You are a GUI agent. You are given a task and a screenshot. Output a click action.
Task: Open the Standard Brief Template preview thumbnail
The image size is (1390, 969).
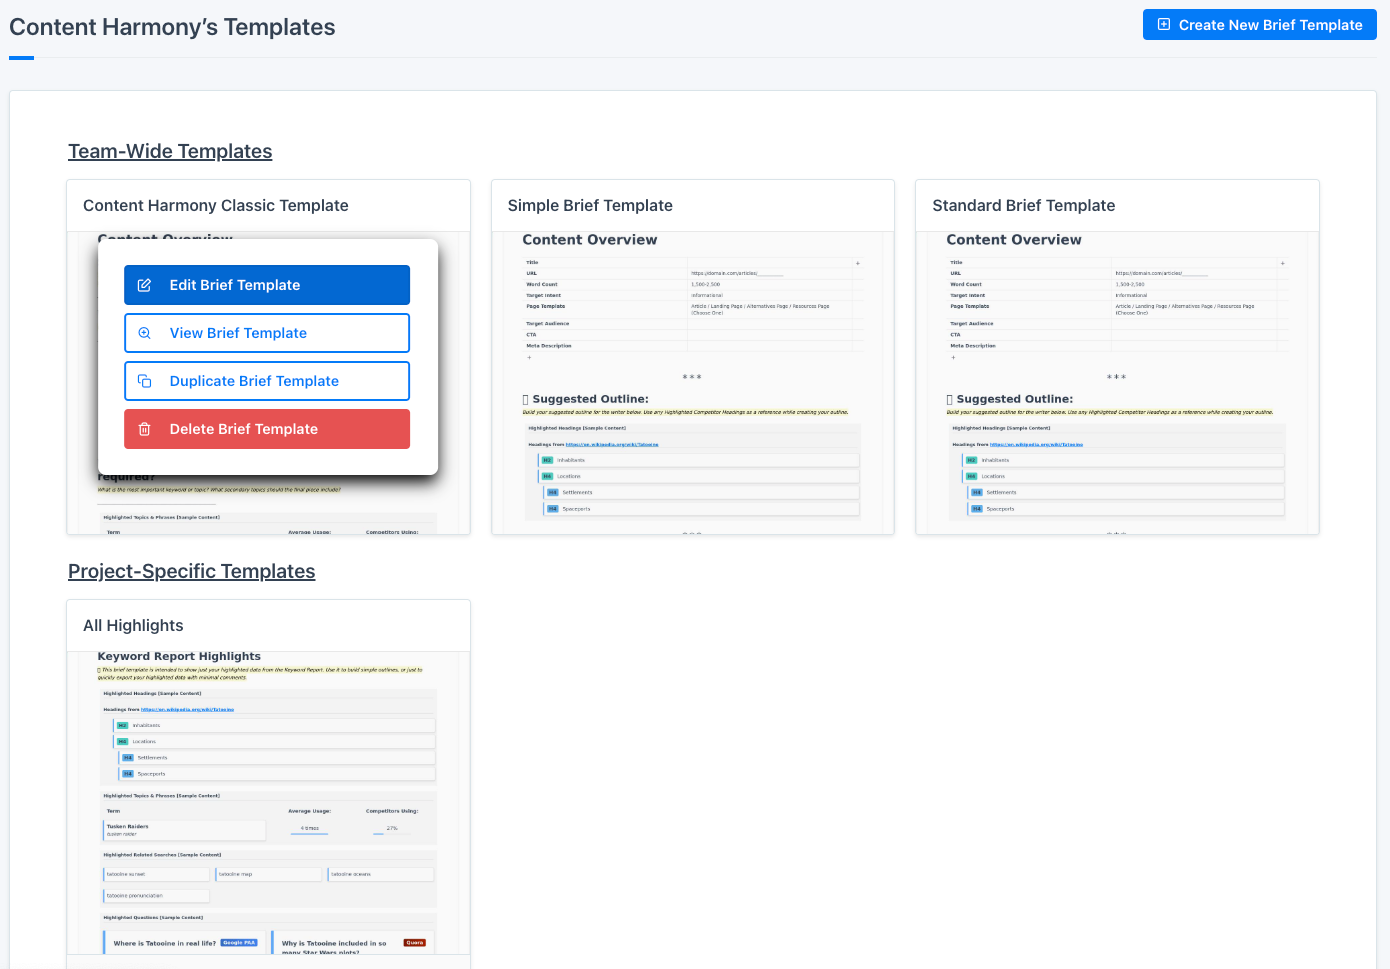[1117, 383]
